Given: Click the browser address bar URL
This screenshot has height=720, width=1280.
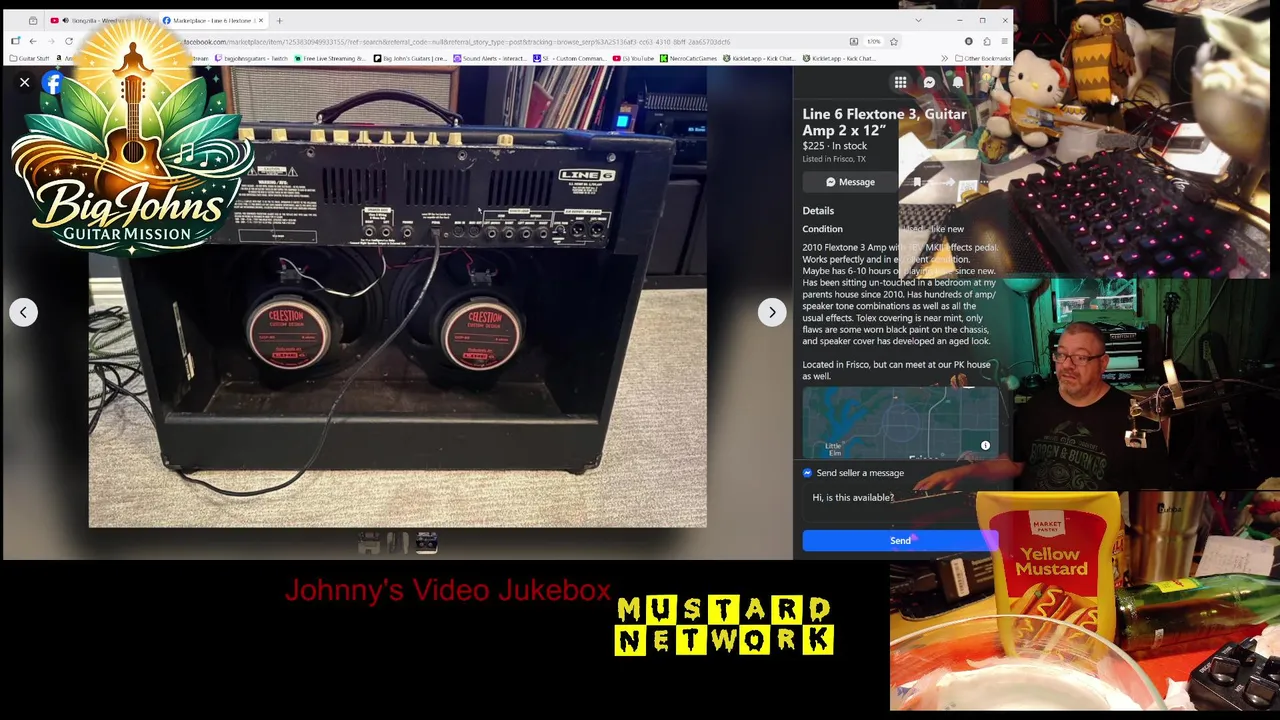Looking at the screenshot, I should coord(456,42).
